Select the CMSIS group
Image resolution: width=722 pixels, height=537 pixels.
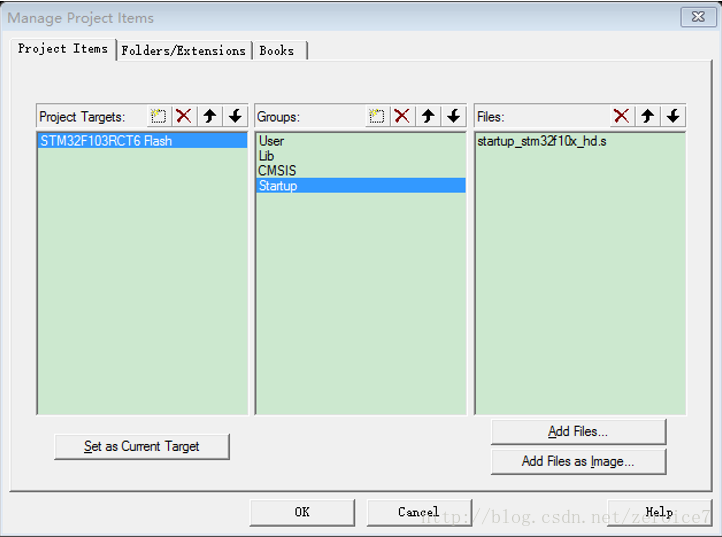(361, 170)
